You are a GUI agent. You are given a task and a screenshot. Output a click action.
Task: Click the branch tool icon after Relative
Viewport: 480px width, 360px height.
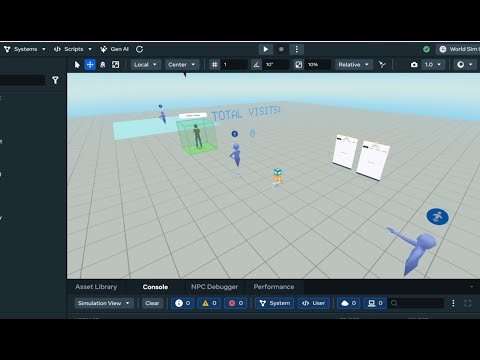click(383, 65)
